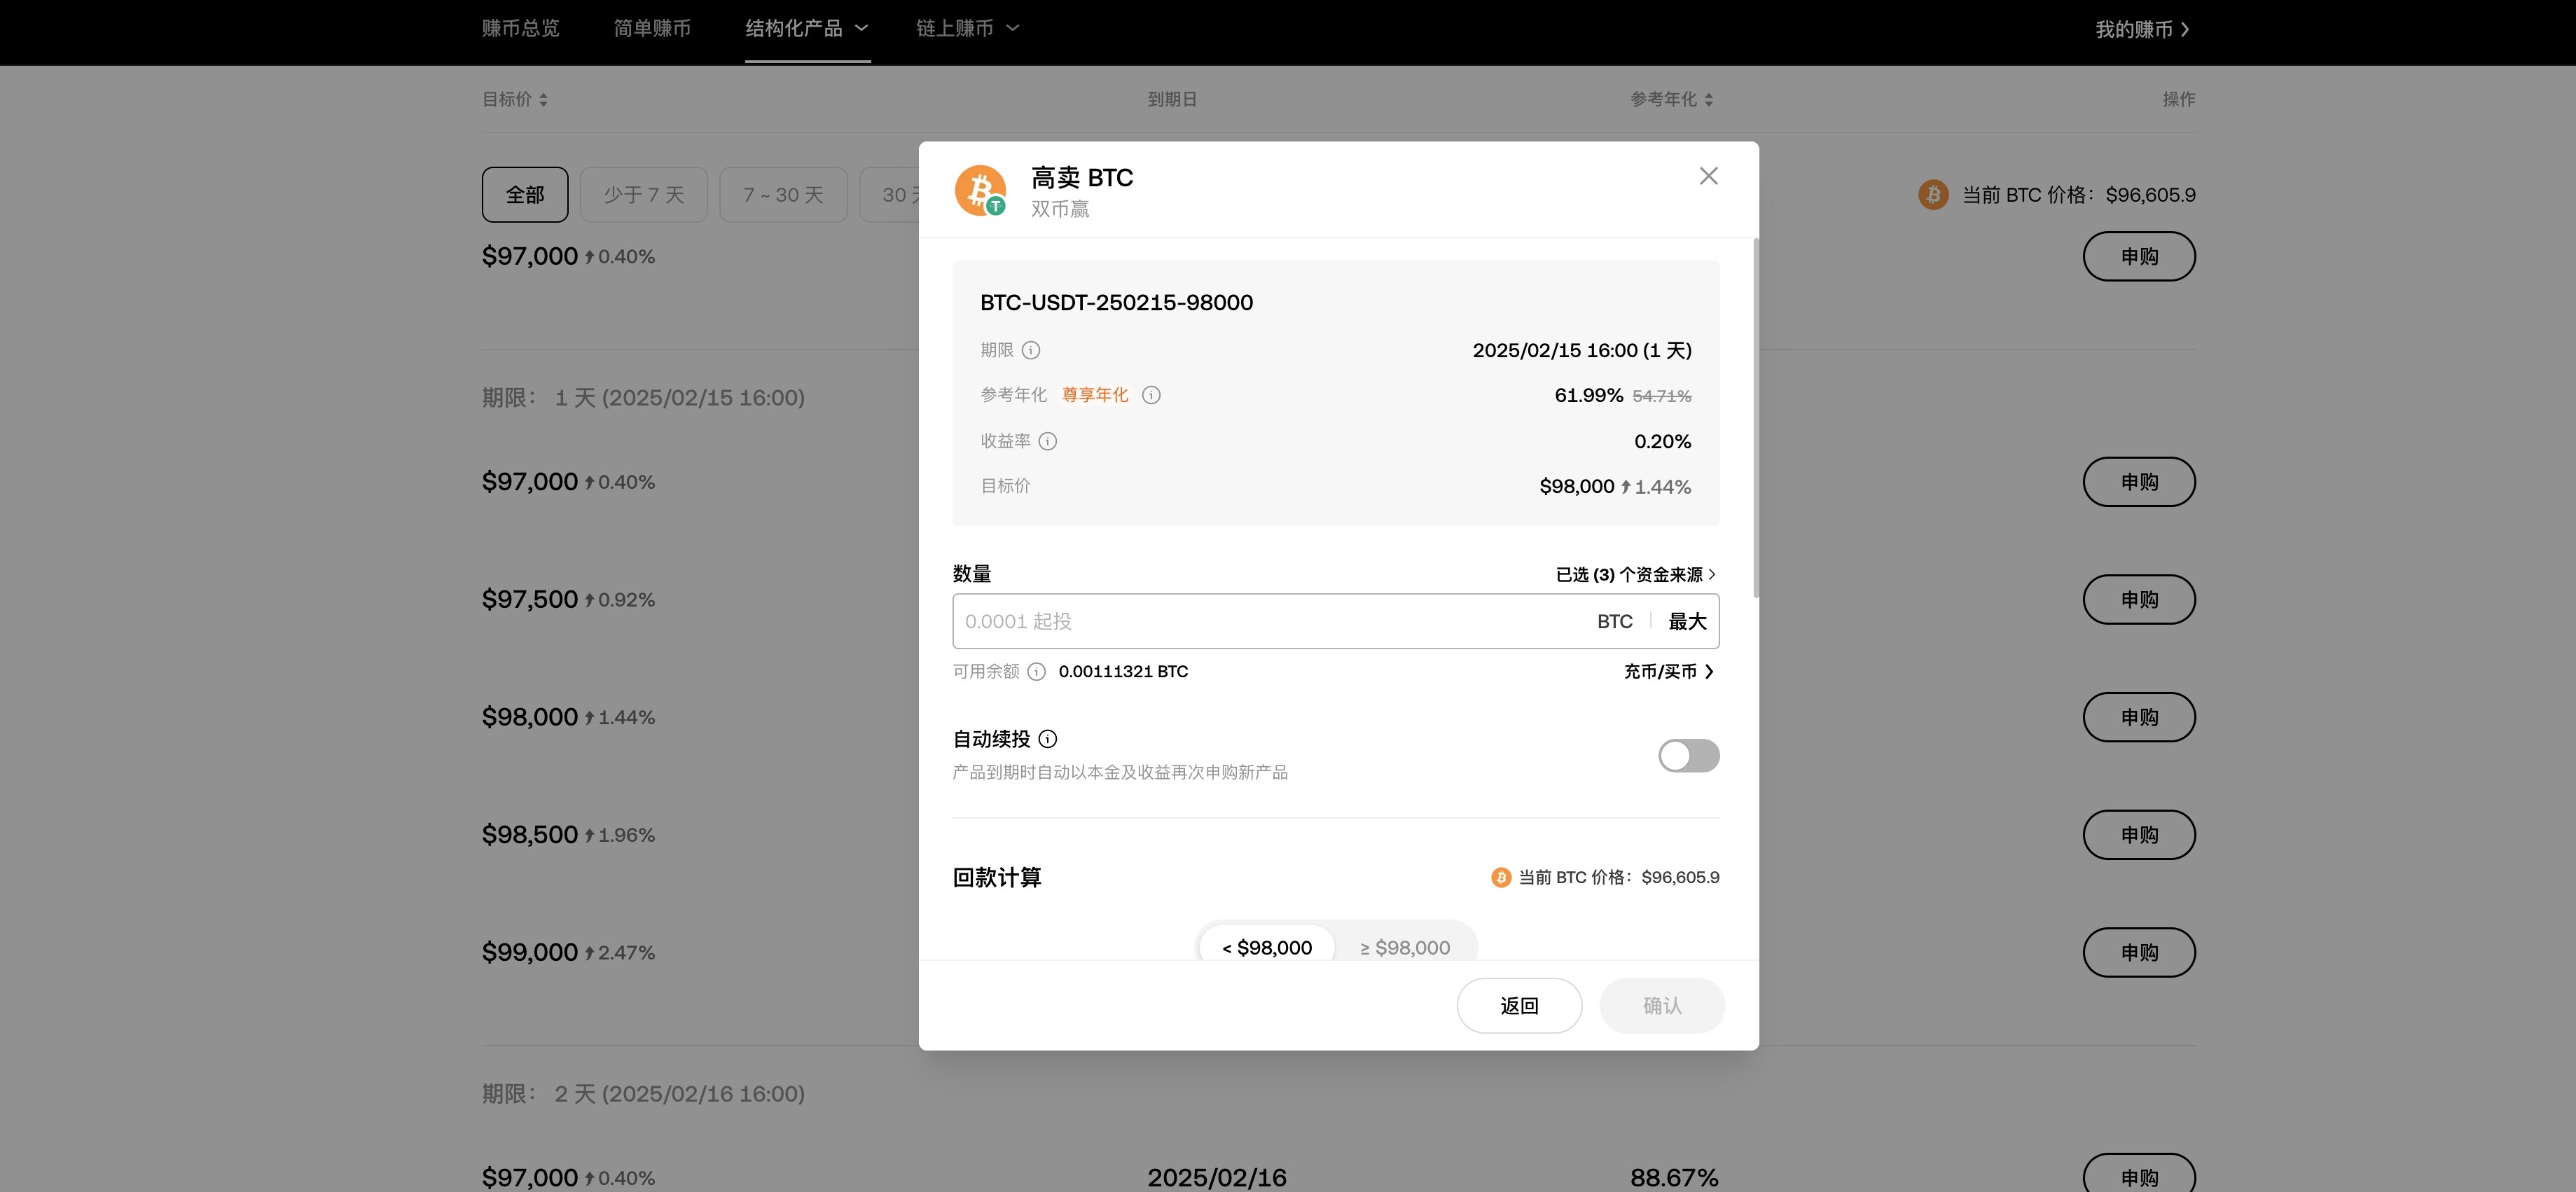Click the 尊享年化 link

click(1094, 395)
